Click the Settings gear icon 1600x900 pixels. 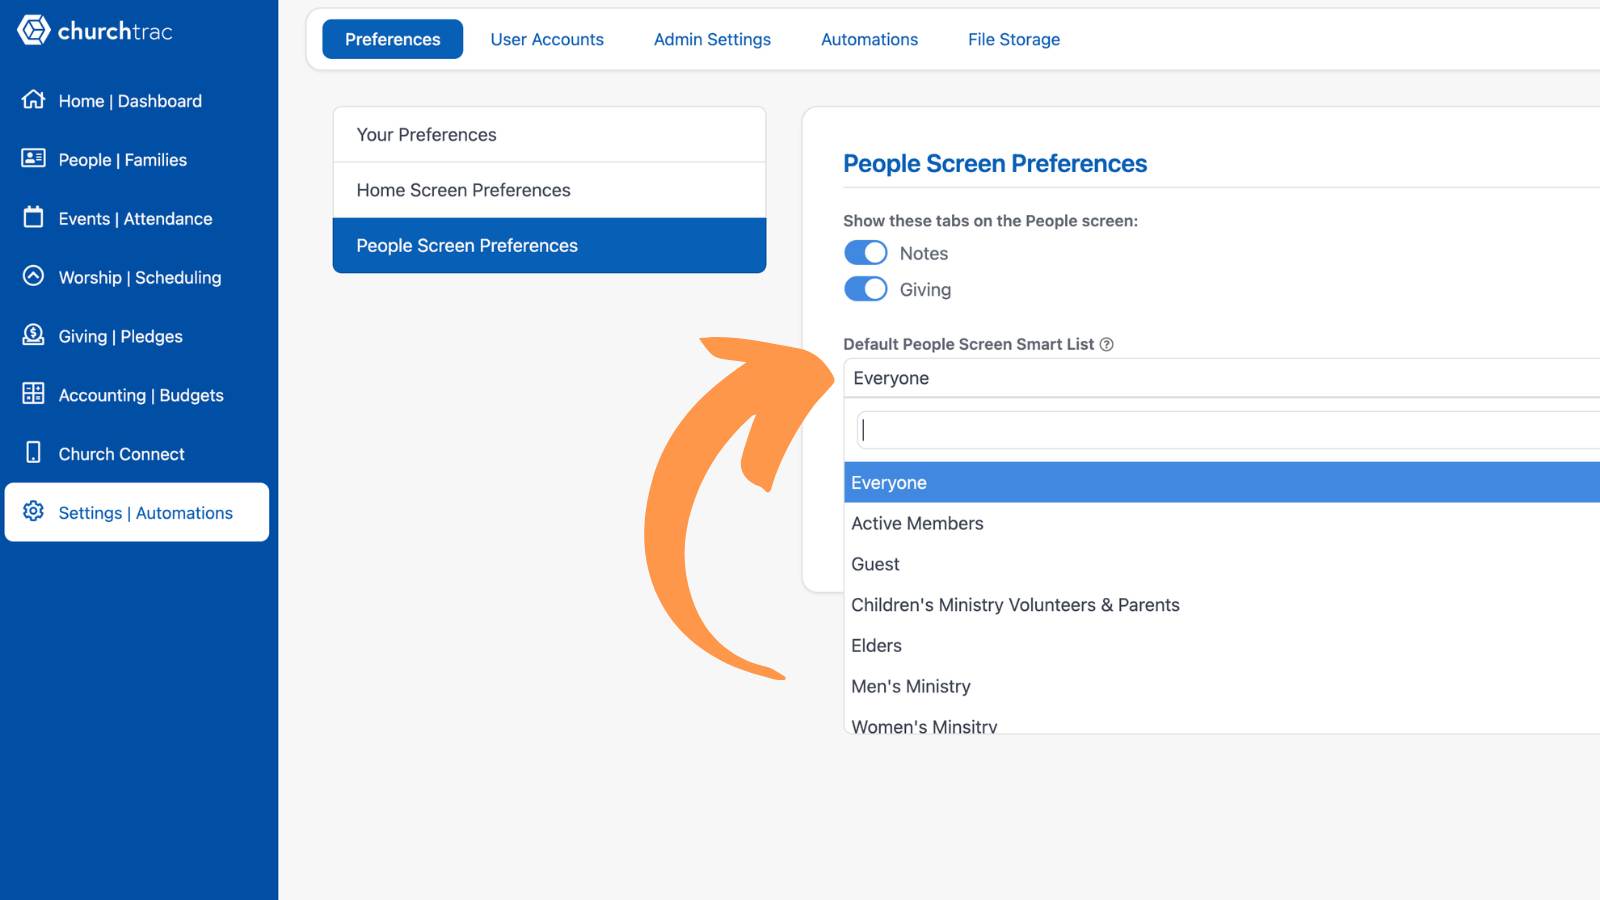[x=33, y=511]
